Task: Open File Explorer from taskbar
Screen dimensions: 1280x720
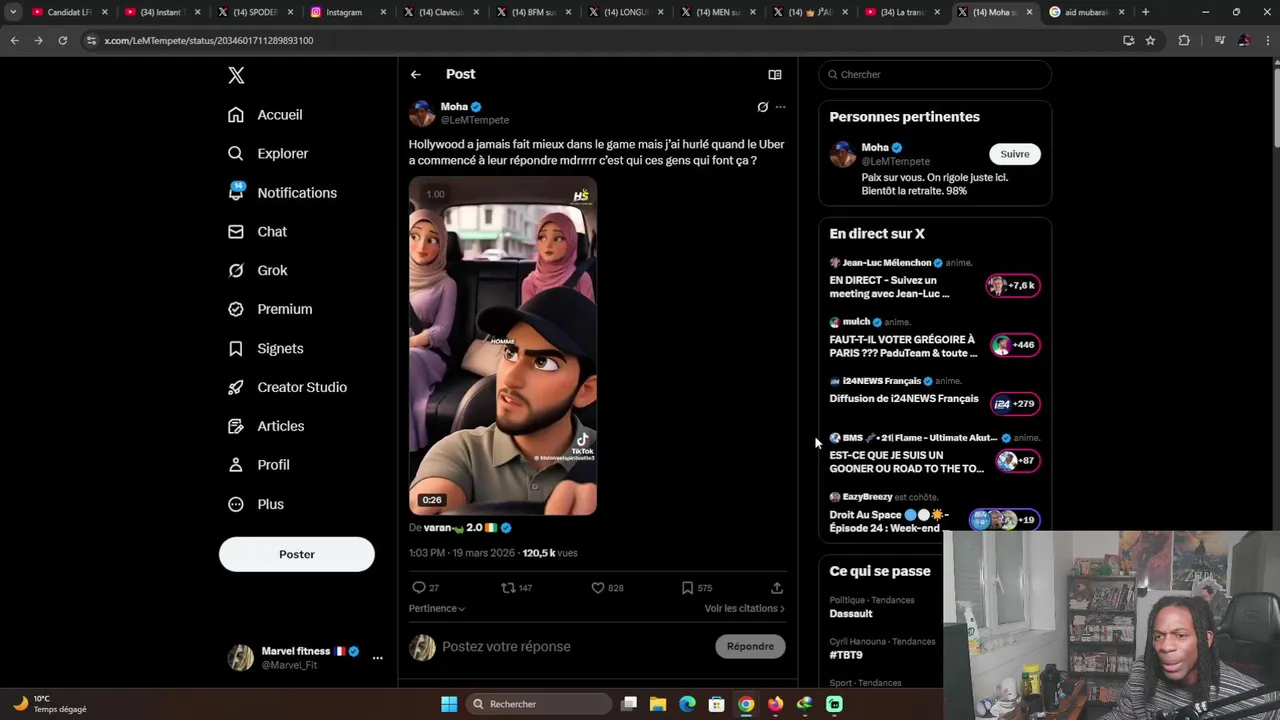Action: 658,704
